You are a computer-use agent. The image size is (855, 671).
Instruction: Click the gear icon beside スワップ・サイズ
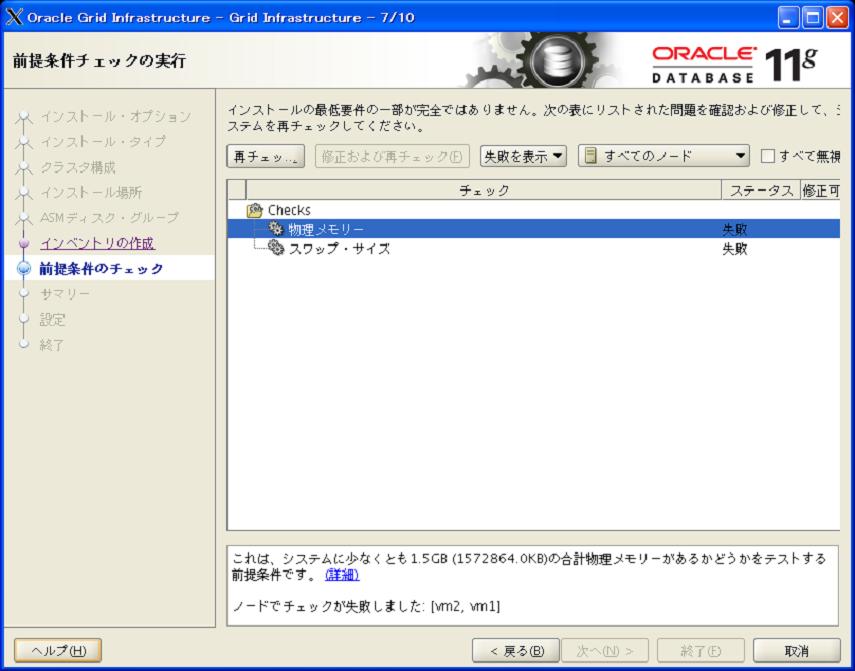coord(276,249)
